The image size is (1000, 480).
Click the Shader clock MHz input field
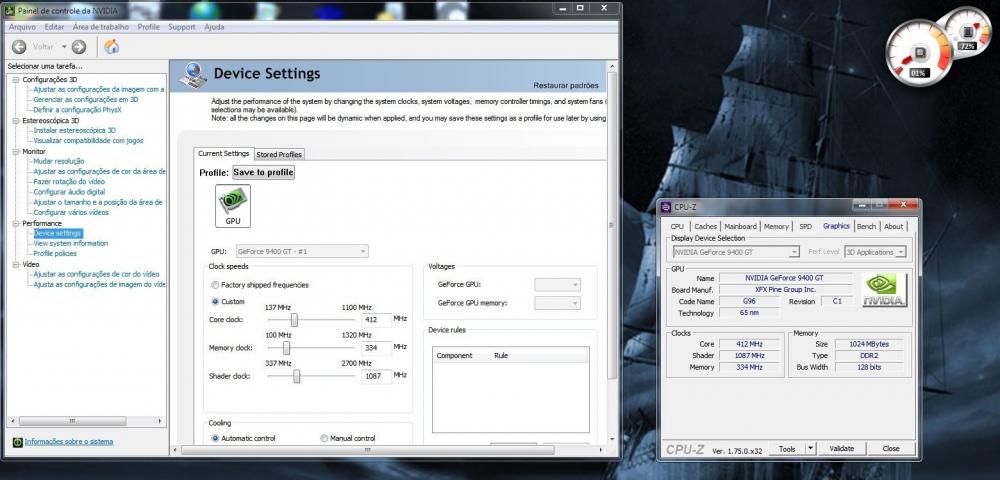pyautogui.click(x=375, y=376)
